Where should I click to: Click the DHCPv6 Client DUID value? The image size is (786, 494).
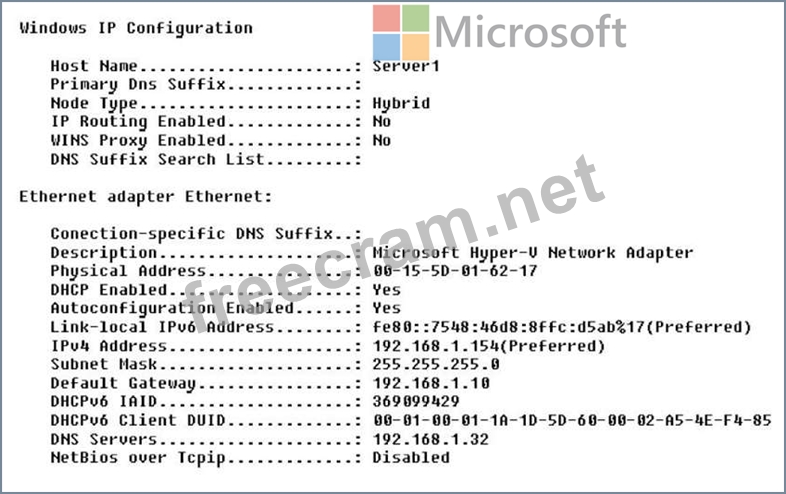pos(572,420)
